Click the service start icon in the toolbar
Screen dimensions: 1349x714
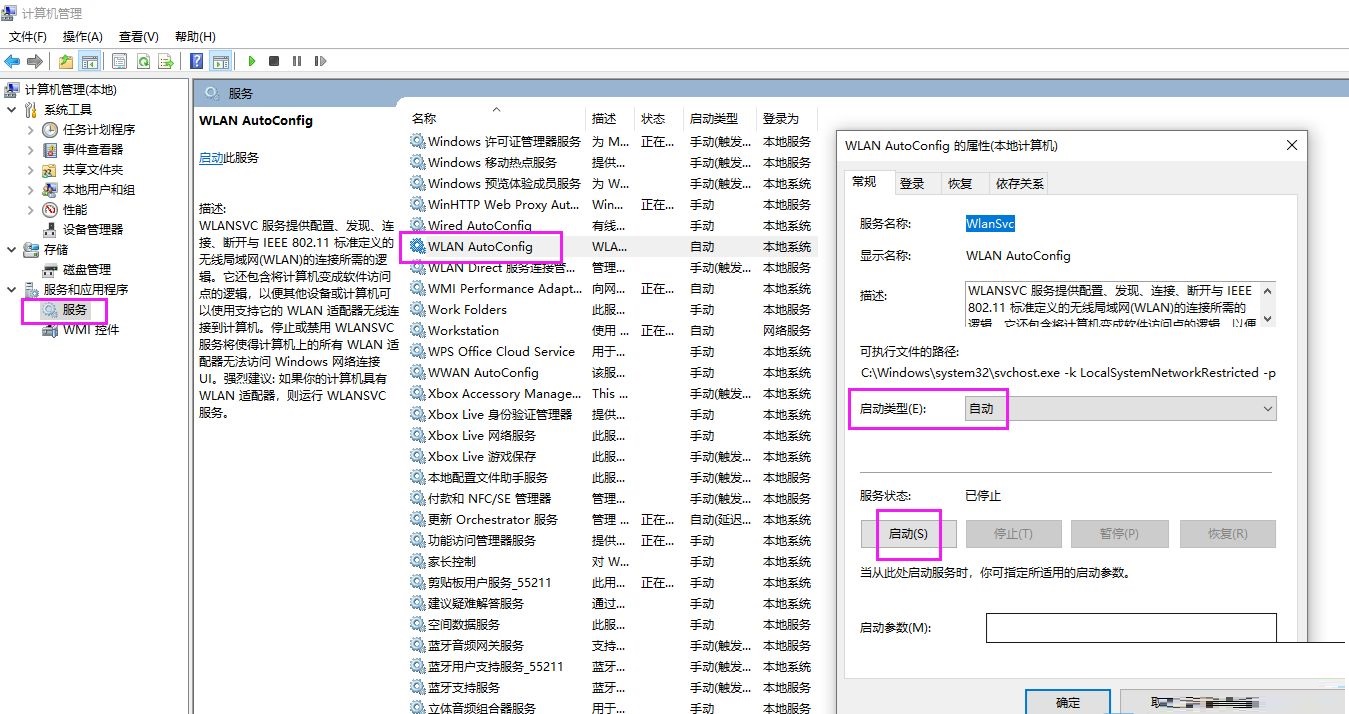(251, 60)
